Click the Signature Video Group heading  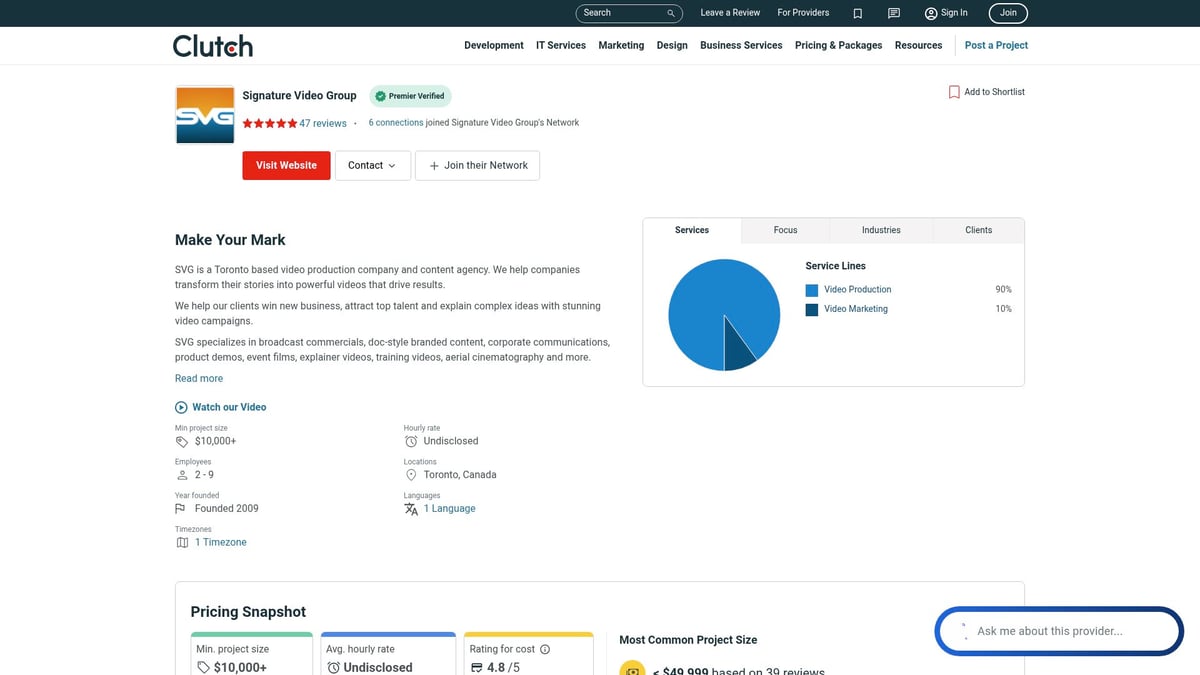click(299, 95)
